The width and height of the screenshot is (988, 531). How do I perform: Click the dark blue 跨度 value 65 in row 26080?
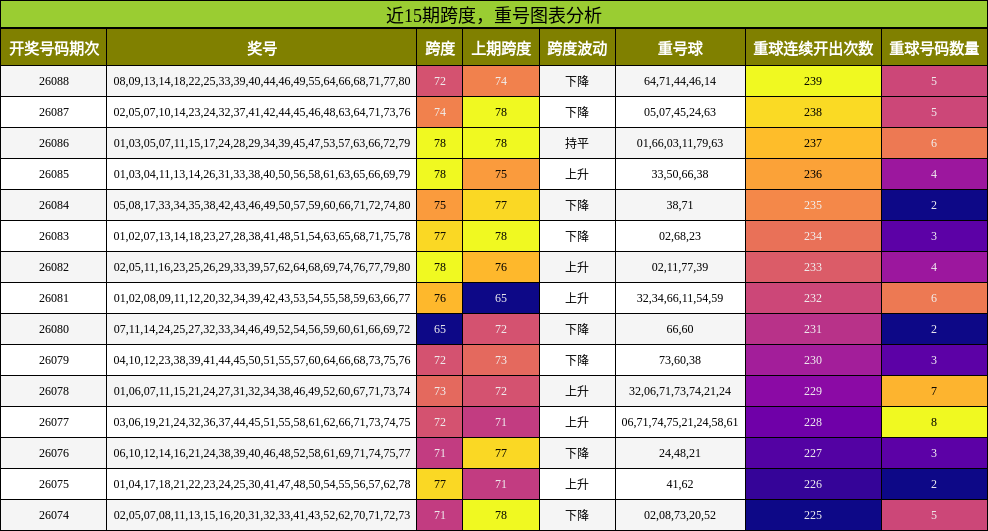(x=440, y=329)
